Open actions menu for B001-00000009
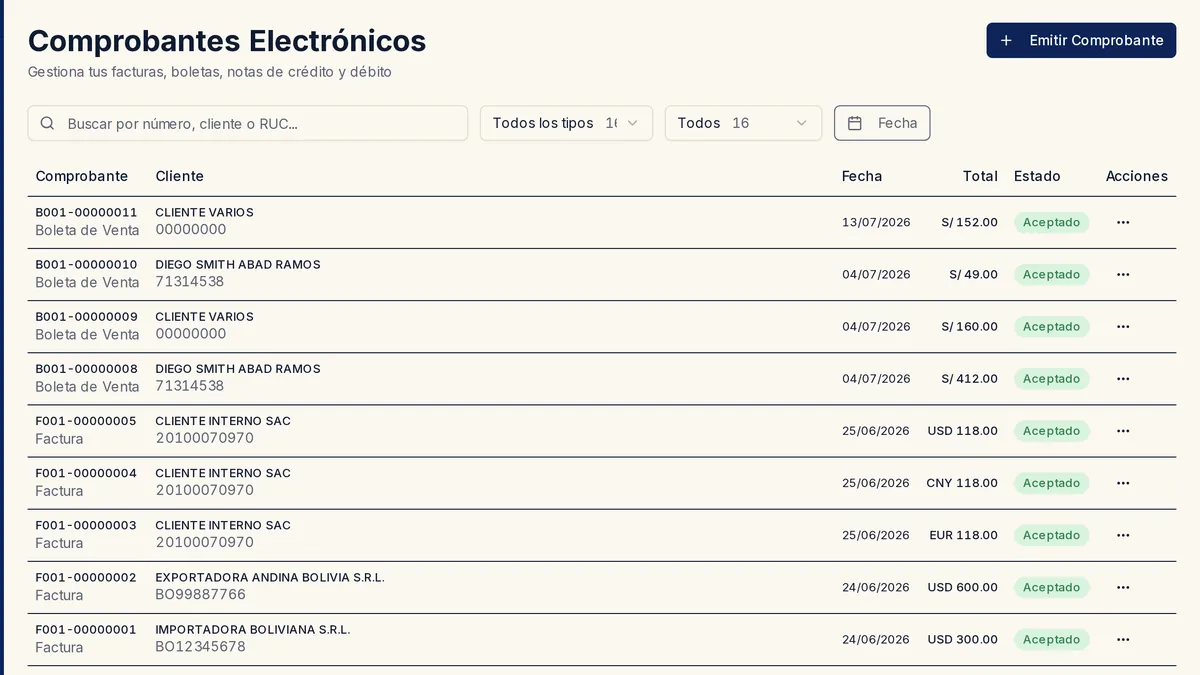Viewport: 1200px width, 675px height. pos(1123,326)
